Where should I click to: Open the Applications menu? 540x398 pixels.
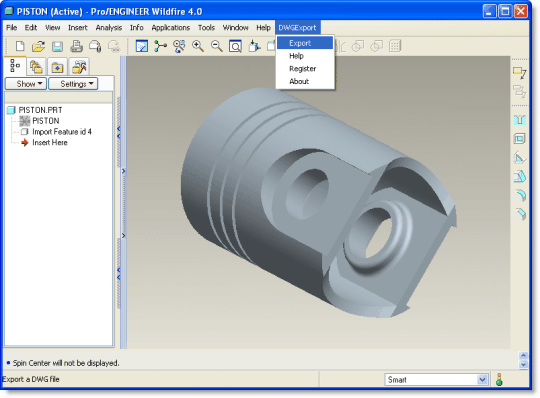tap(170, 28)
